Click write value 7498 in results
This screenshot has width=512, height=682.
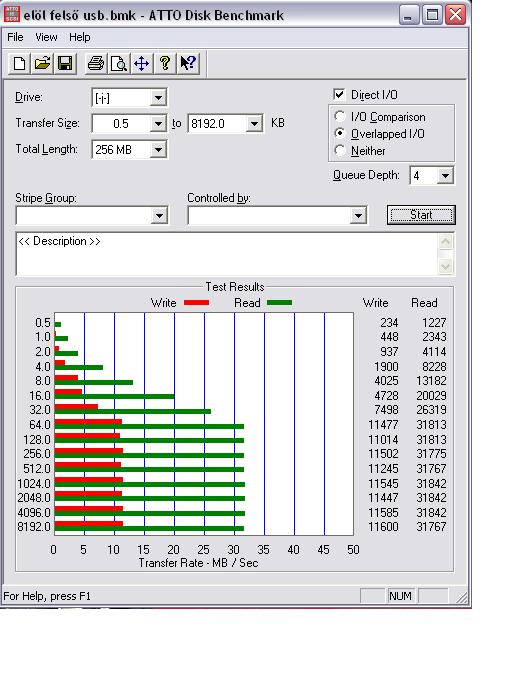(386, 410)
